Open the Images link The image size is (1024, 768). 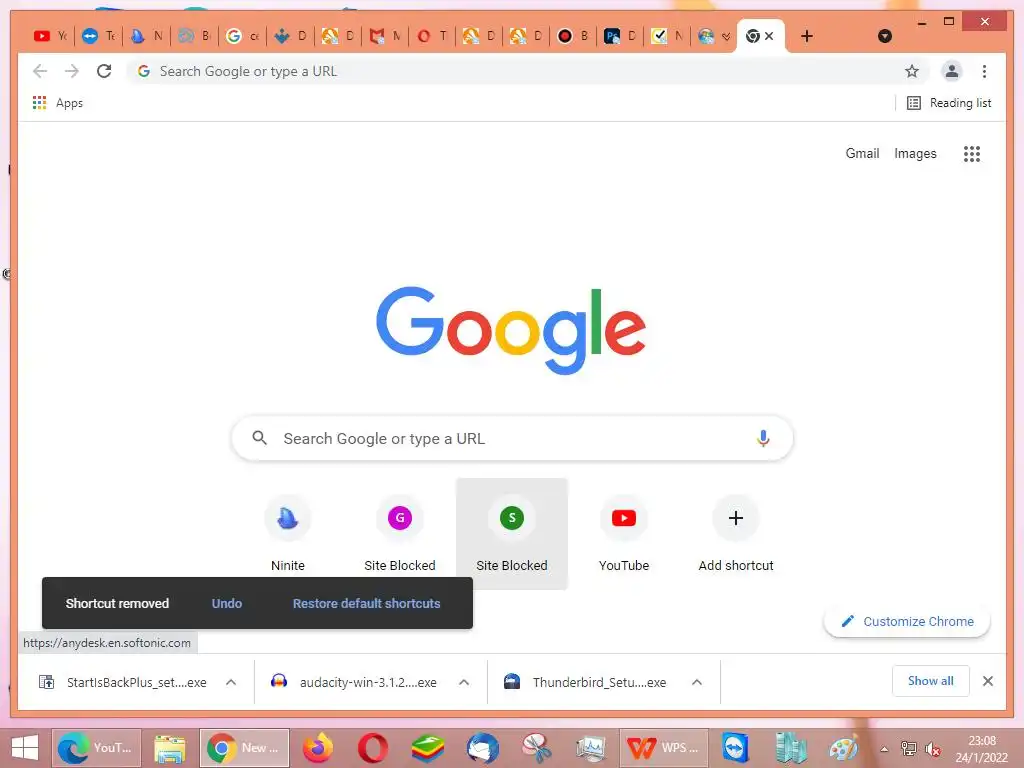click(x=915, y=153)
